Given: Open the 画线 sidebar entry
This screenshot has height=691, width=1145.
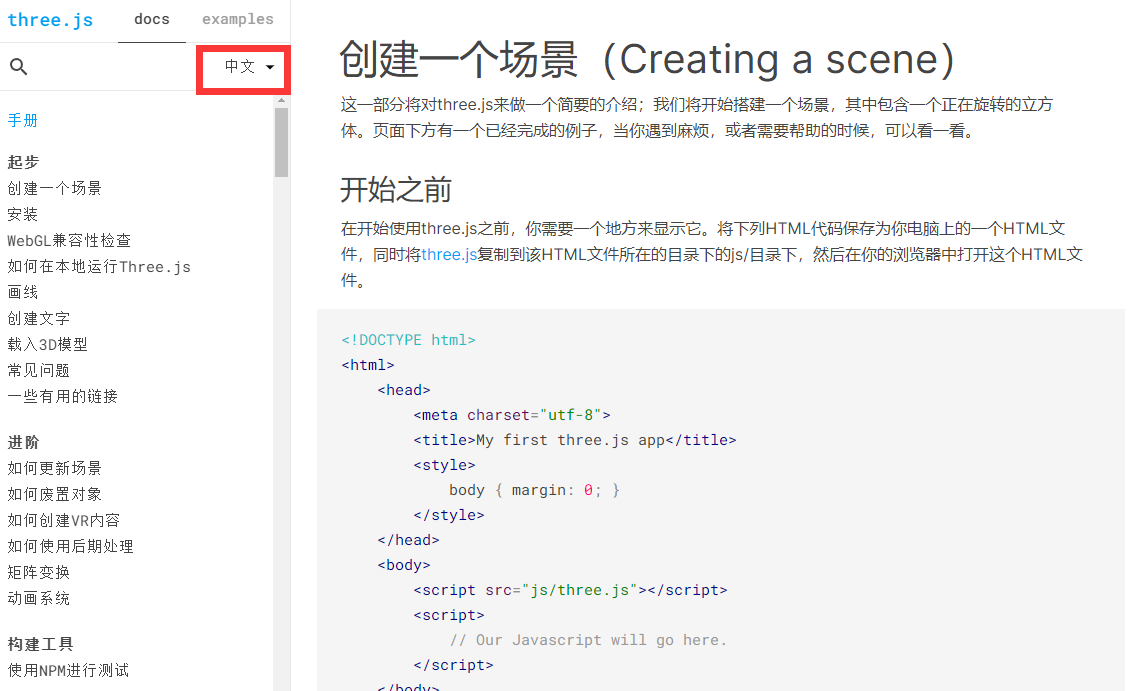Looking at the screenshot, I should tap(23, 292).
